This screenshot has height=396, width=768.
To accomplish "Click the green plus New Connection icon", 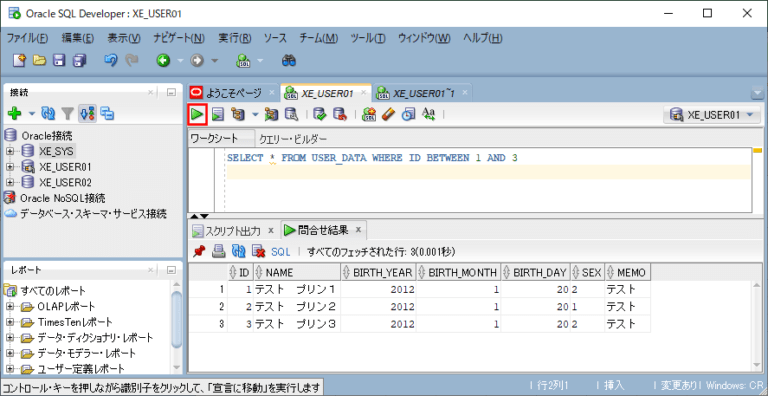I will click(x=15, y=114).
